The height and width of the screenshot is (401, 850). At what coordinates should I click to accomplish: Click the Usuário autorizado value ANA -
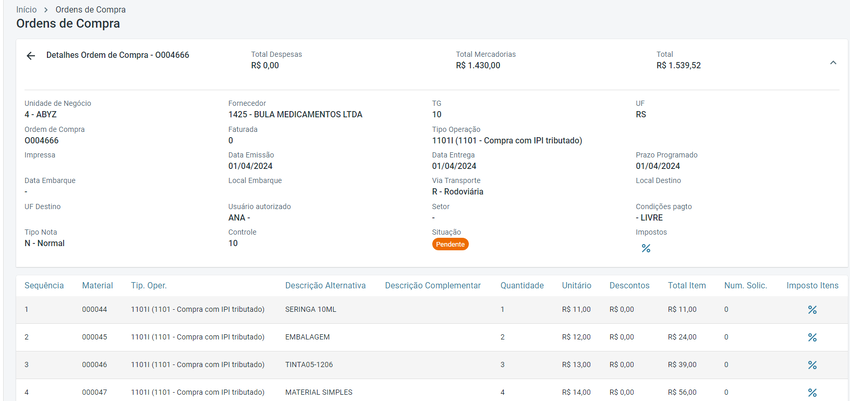pos(240,218)
